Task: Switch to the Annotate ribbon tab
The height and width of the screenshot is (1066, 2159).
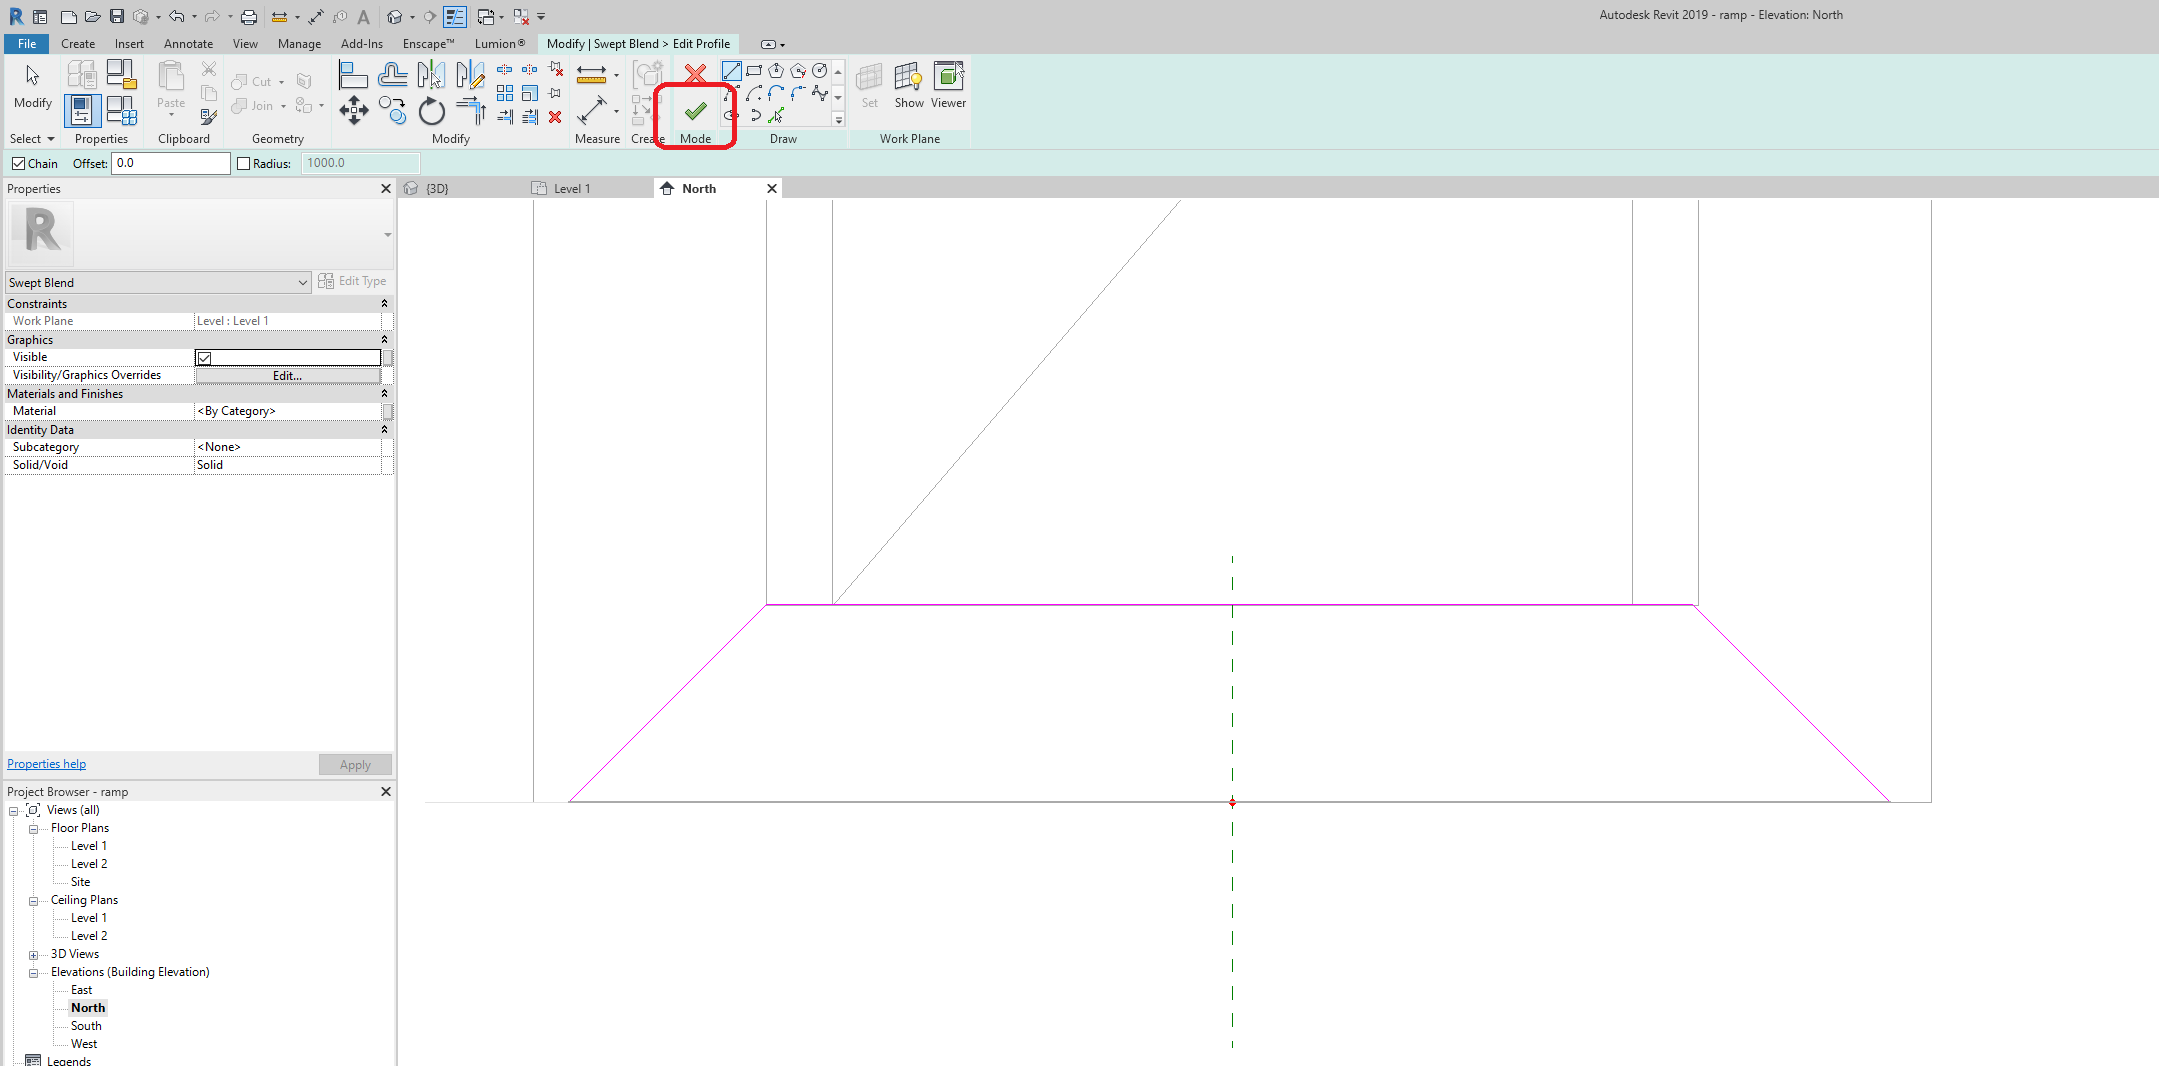Action: 188,44
